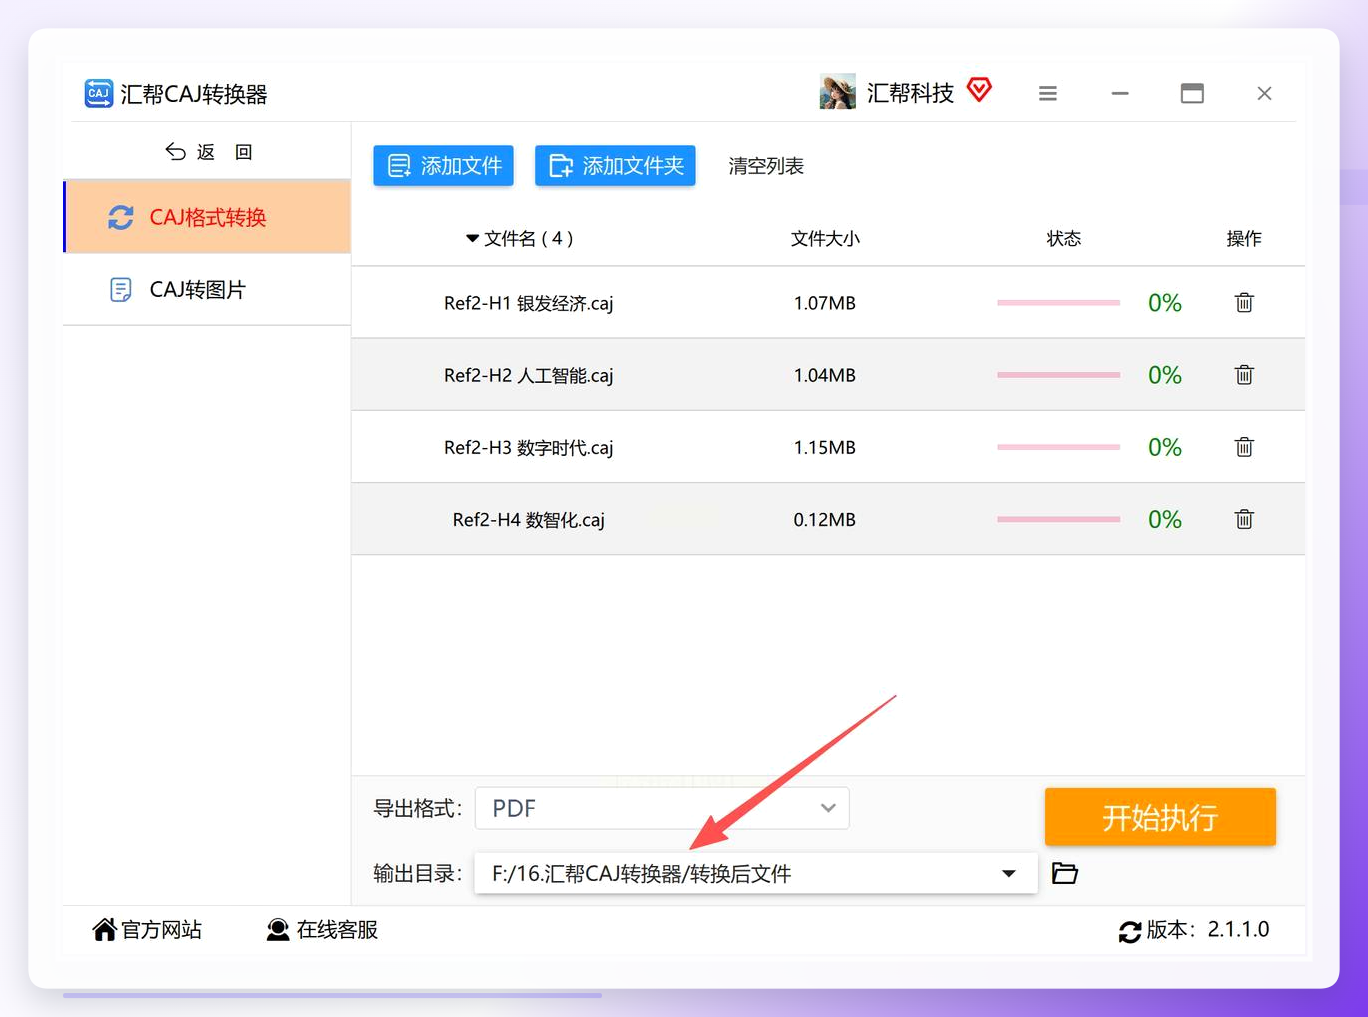Click the 文件大小 column header
The width and height of the screenshot is (1368, 1017).
coord(825,238)
